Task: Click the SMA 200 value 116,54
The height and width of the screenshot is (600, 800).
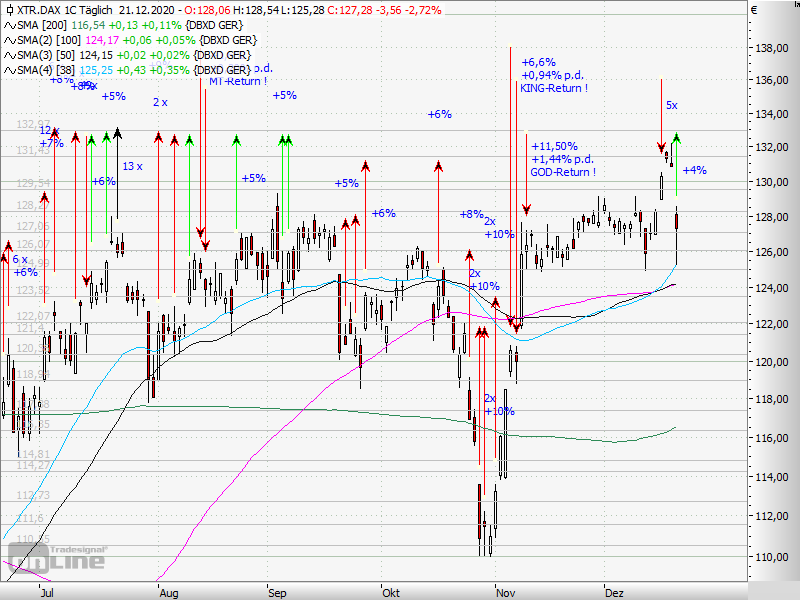Action: (88, 26)
